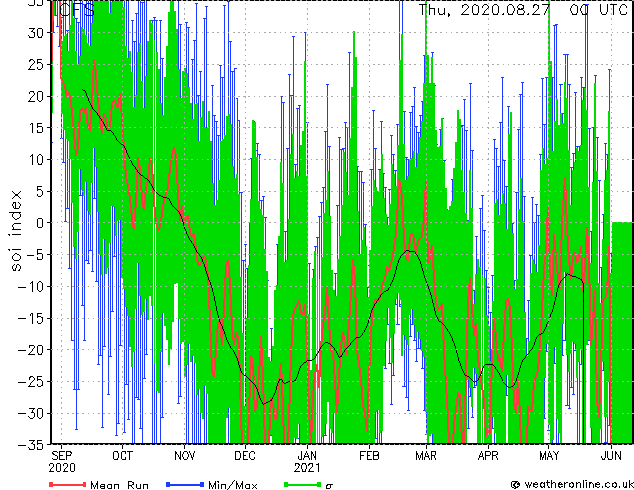Click the MAY month label
The height and width of the screenshot is (490, 634).
[549, 455]
